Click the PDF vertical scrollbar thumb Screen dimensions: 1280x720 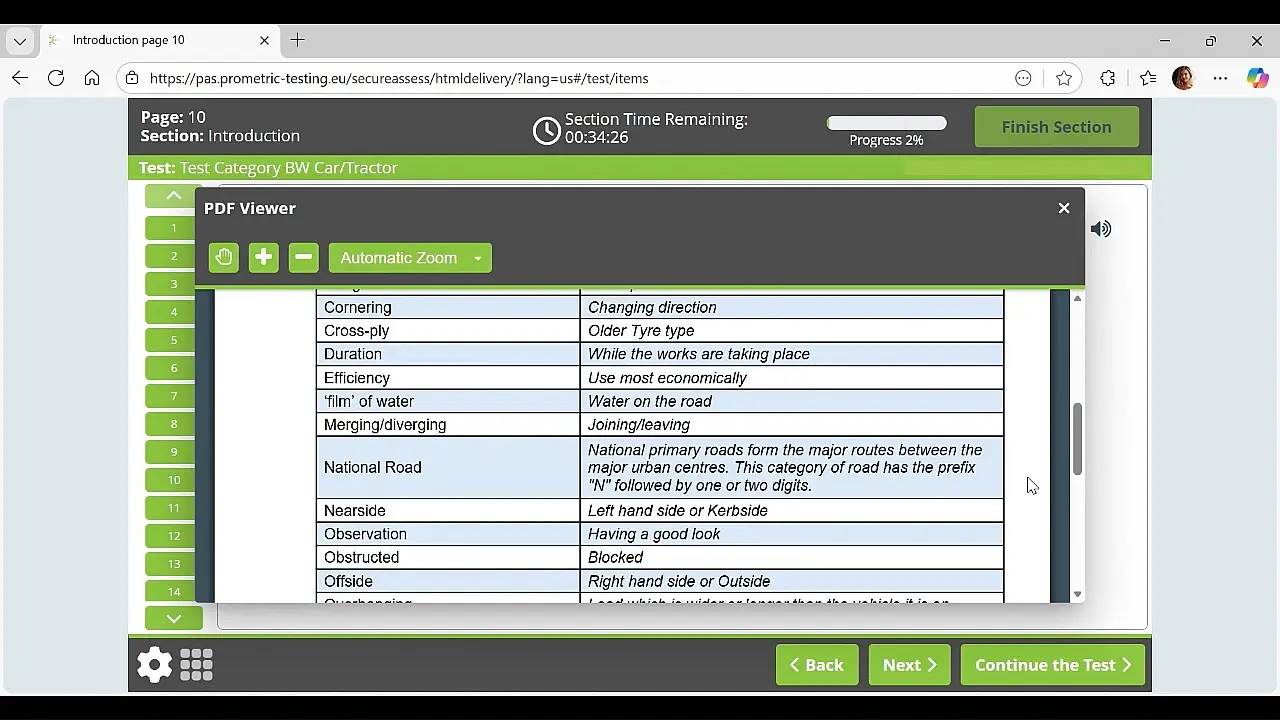pyautogui.click(x=1077, y=439)
